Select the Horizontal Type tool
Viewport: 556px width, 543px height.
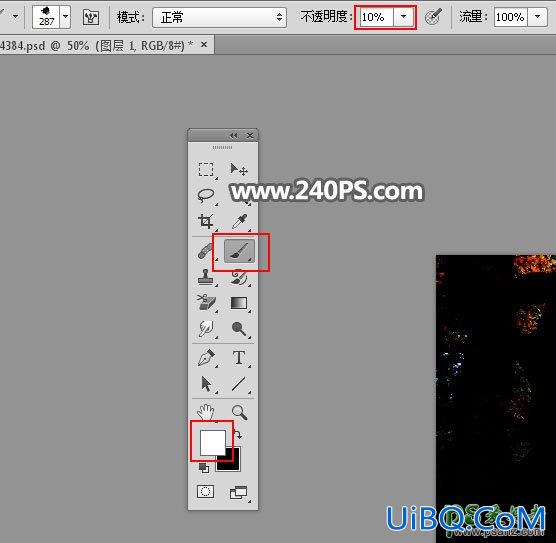pos(239,358)
